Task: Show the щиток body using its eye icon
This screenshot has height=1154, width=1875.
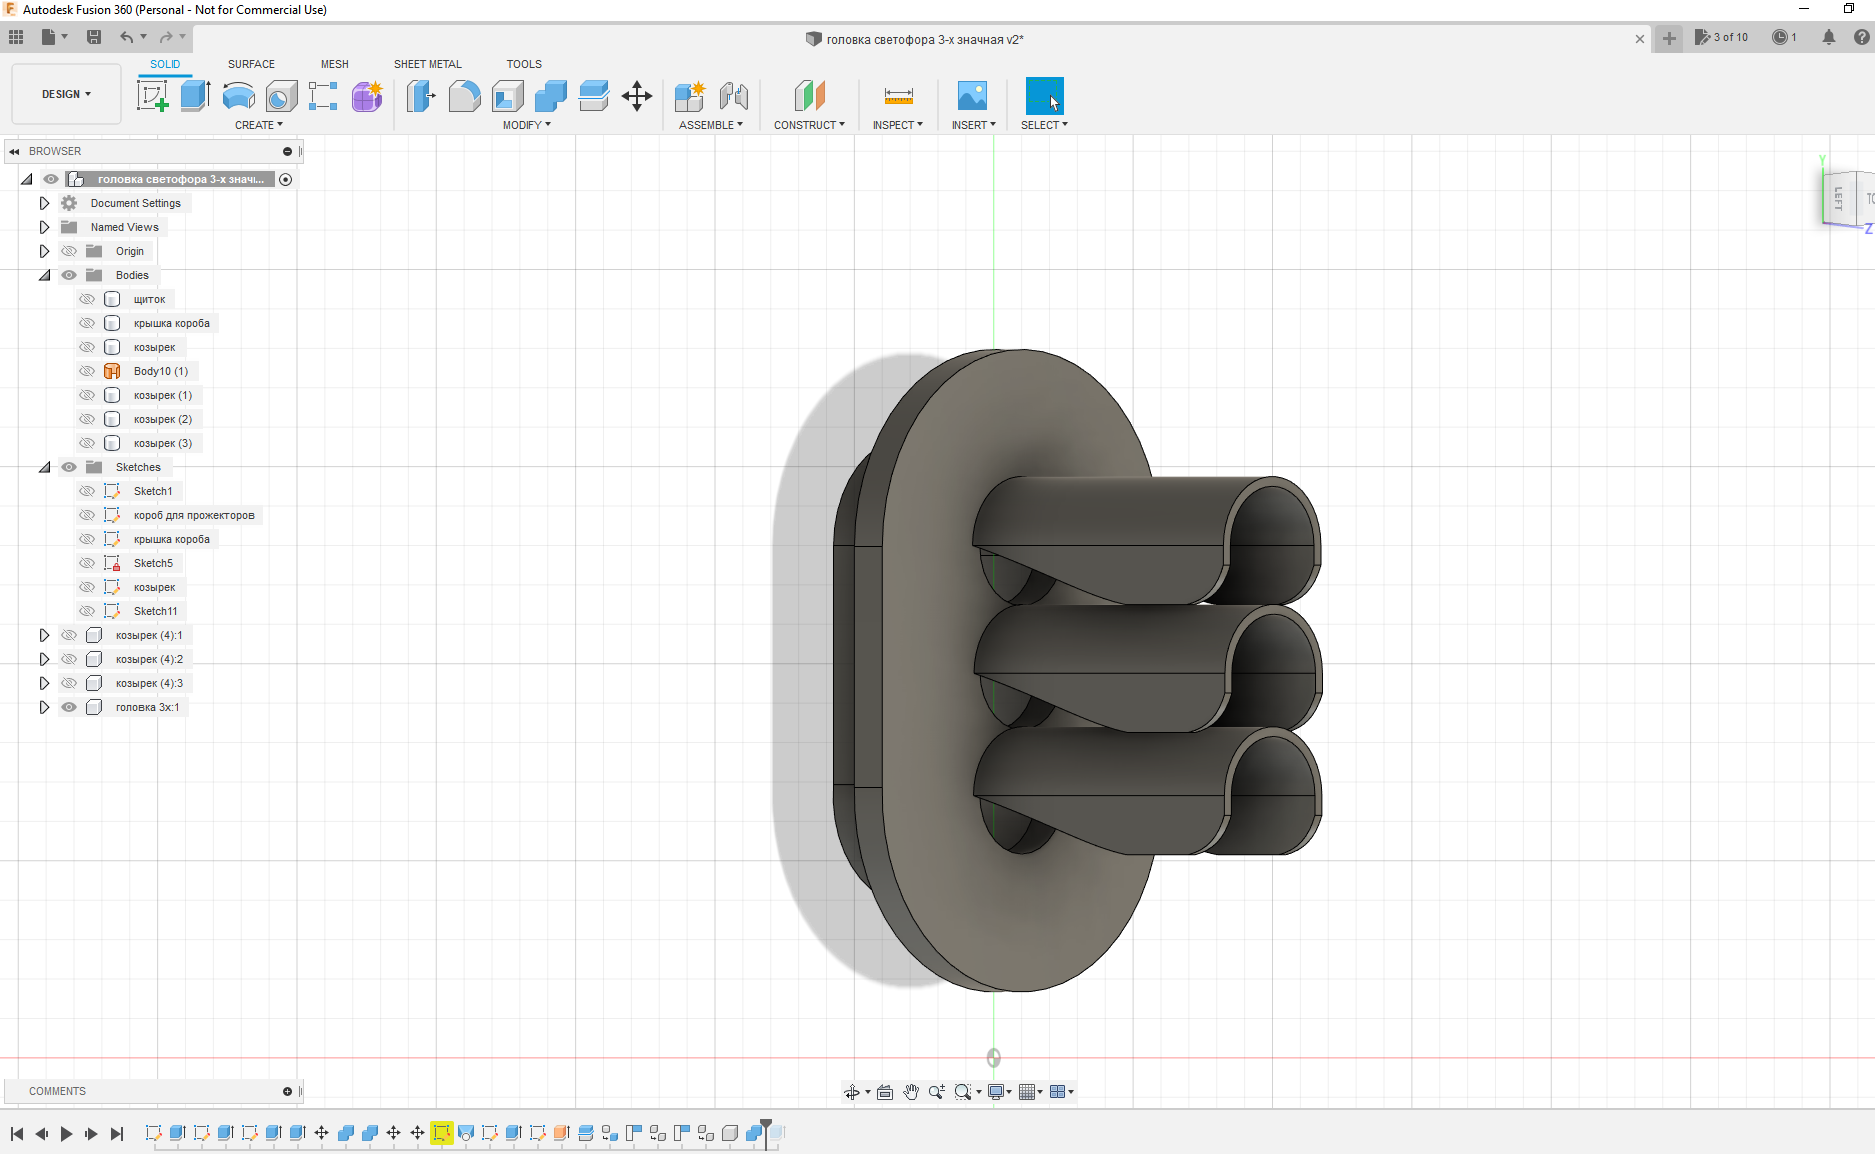Action: 87,299
